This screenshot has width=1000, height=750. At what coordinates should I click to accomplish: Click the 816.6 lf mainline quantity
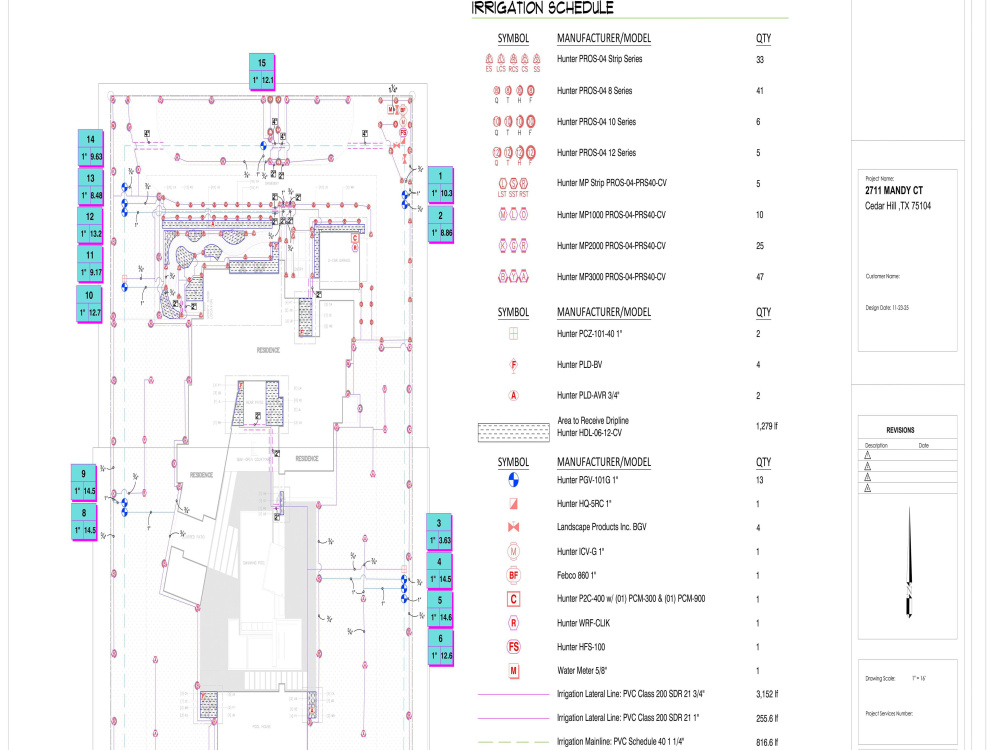pos(767,742)
